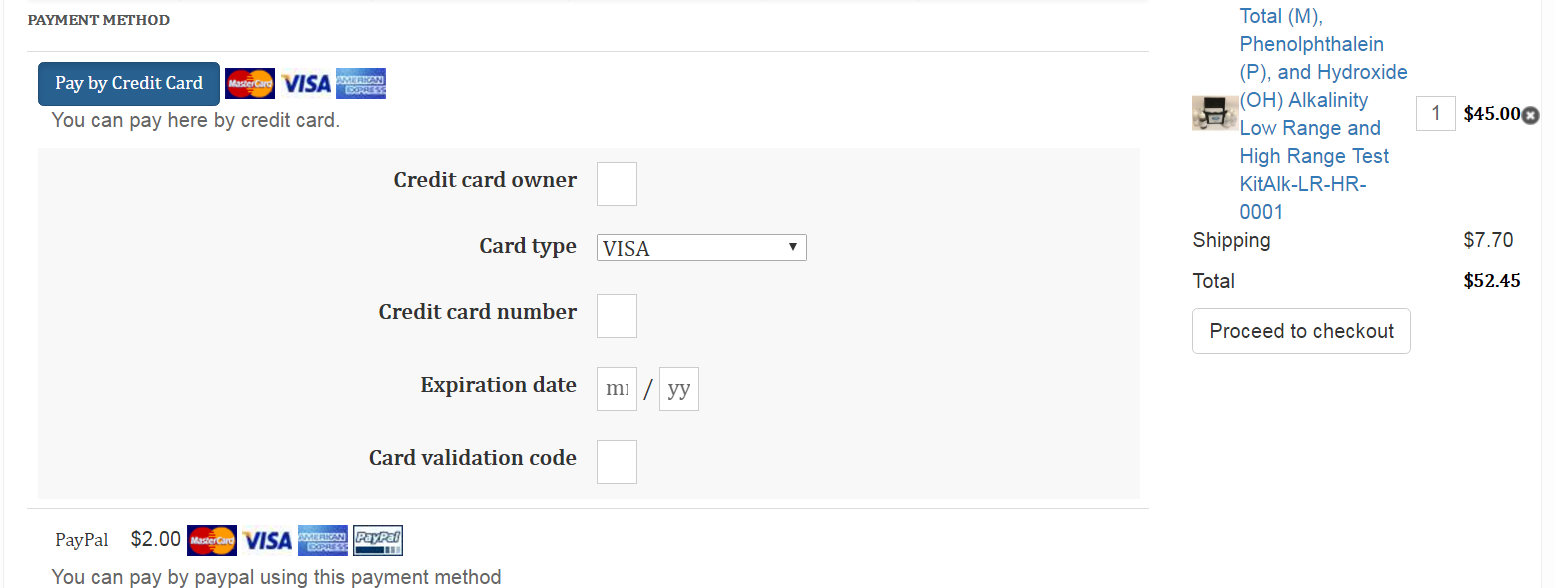Click American Express icon in PayPal row
1555x588 pixels.
click(323, 541)
